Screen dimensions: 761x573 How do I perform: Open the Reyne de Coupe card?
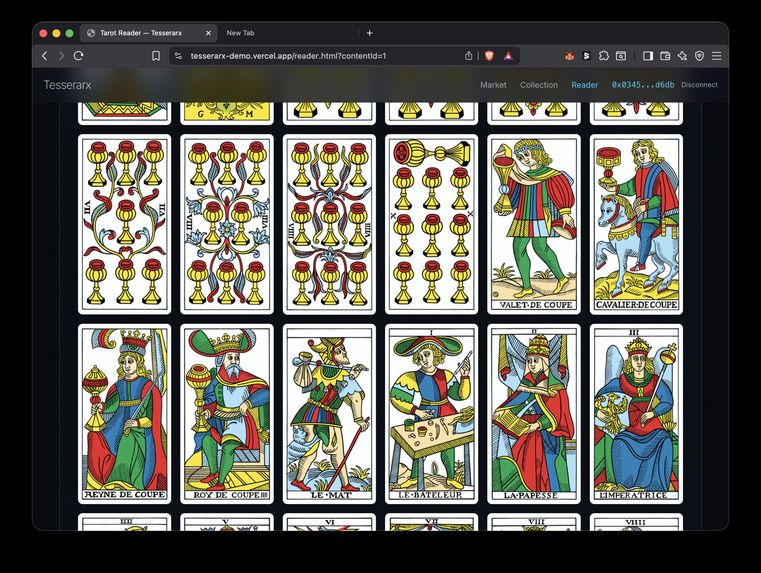click(125, 414)
